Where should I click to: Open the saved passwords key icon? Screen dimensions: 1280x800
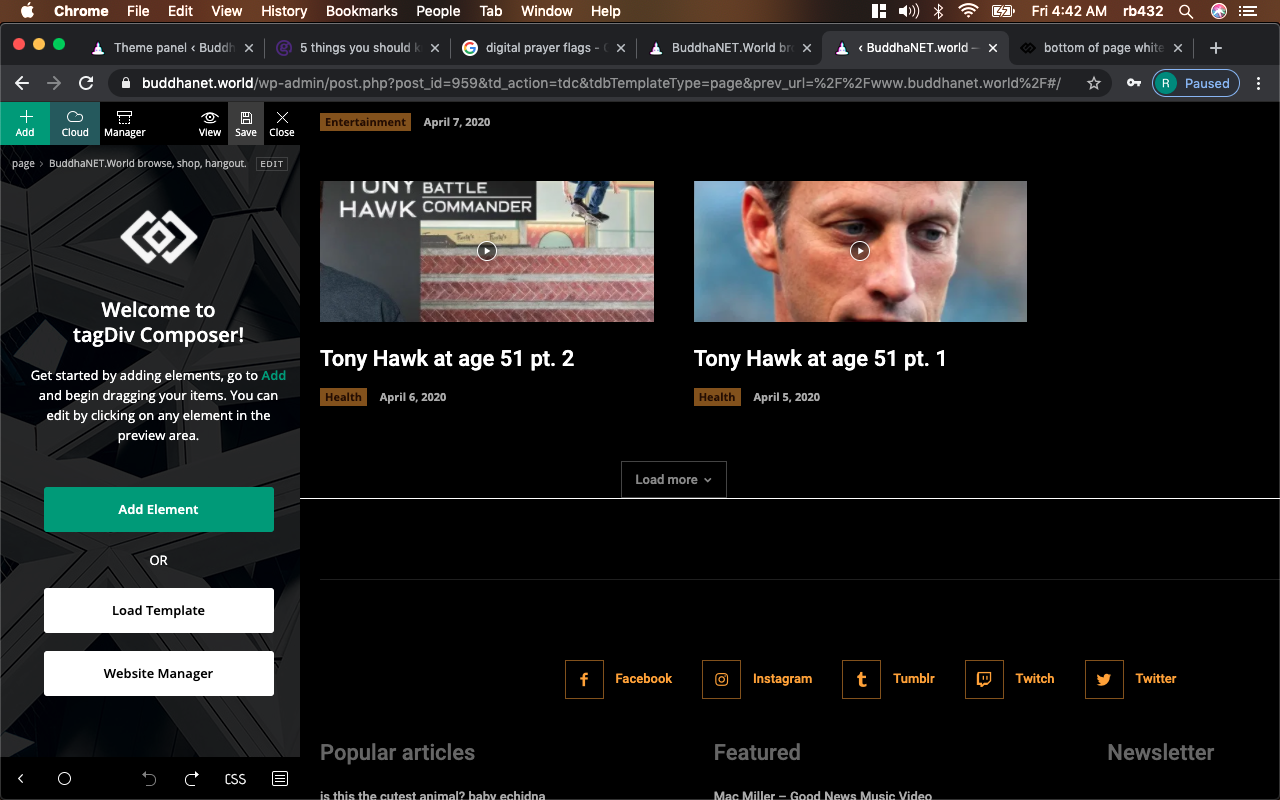pyautogui.click(x=1134, y=83)
